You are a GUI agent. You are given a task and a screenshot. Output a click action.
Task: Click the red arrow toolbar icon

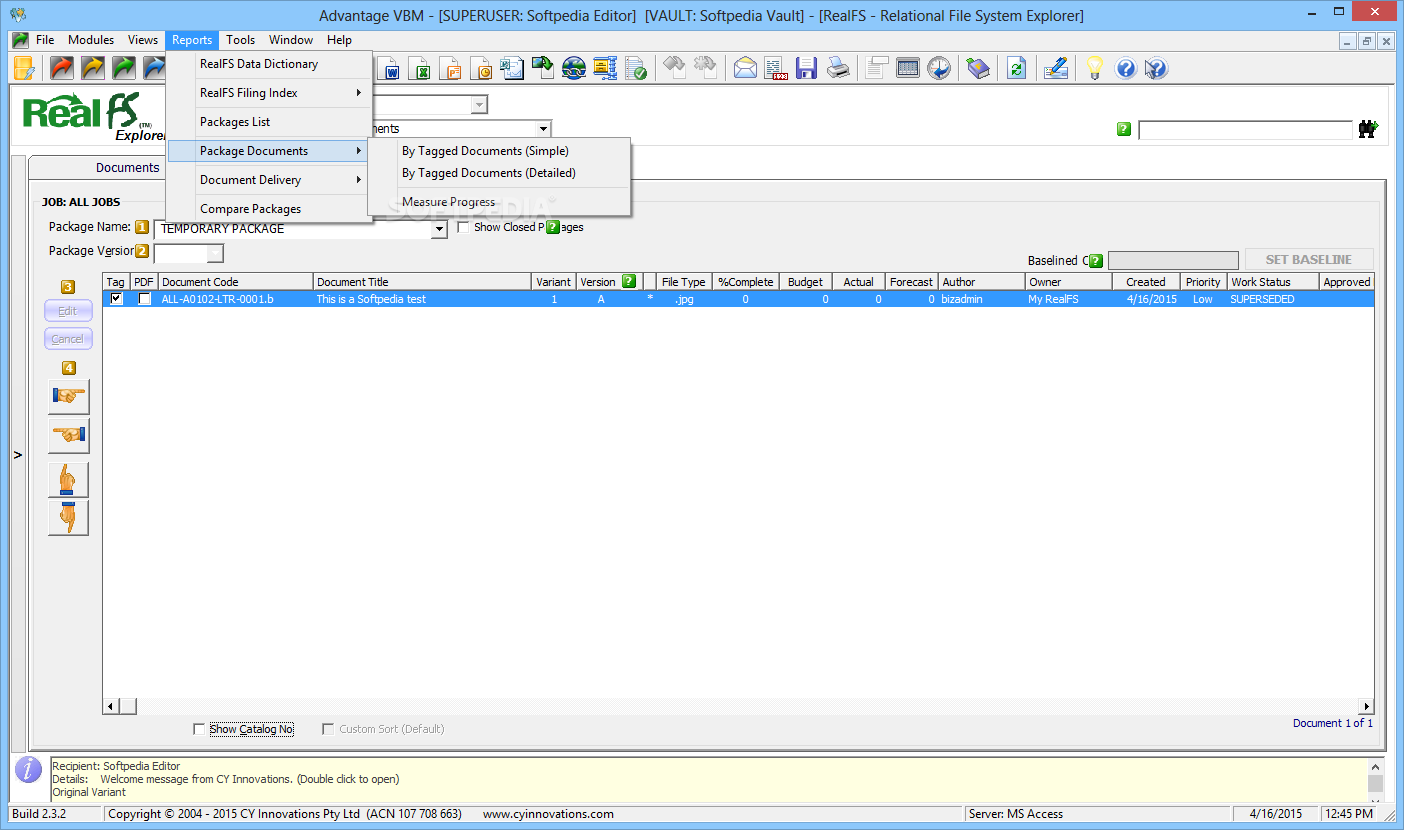pos(62,68)
